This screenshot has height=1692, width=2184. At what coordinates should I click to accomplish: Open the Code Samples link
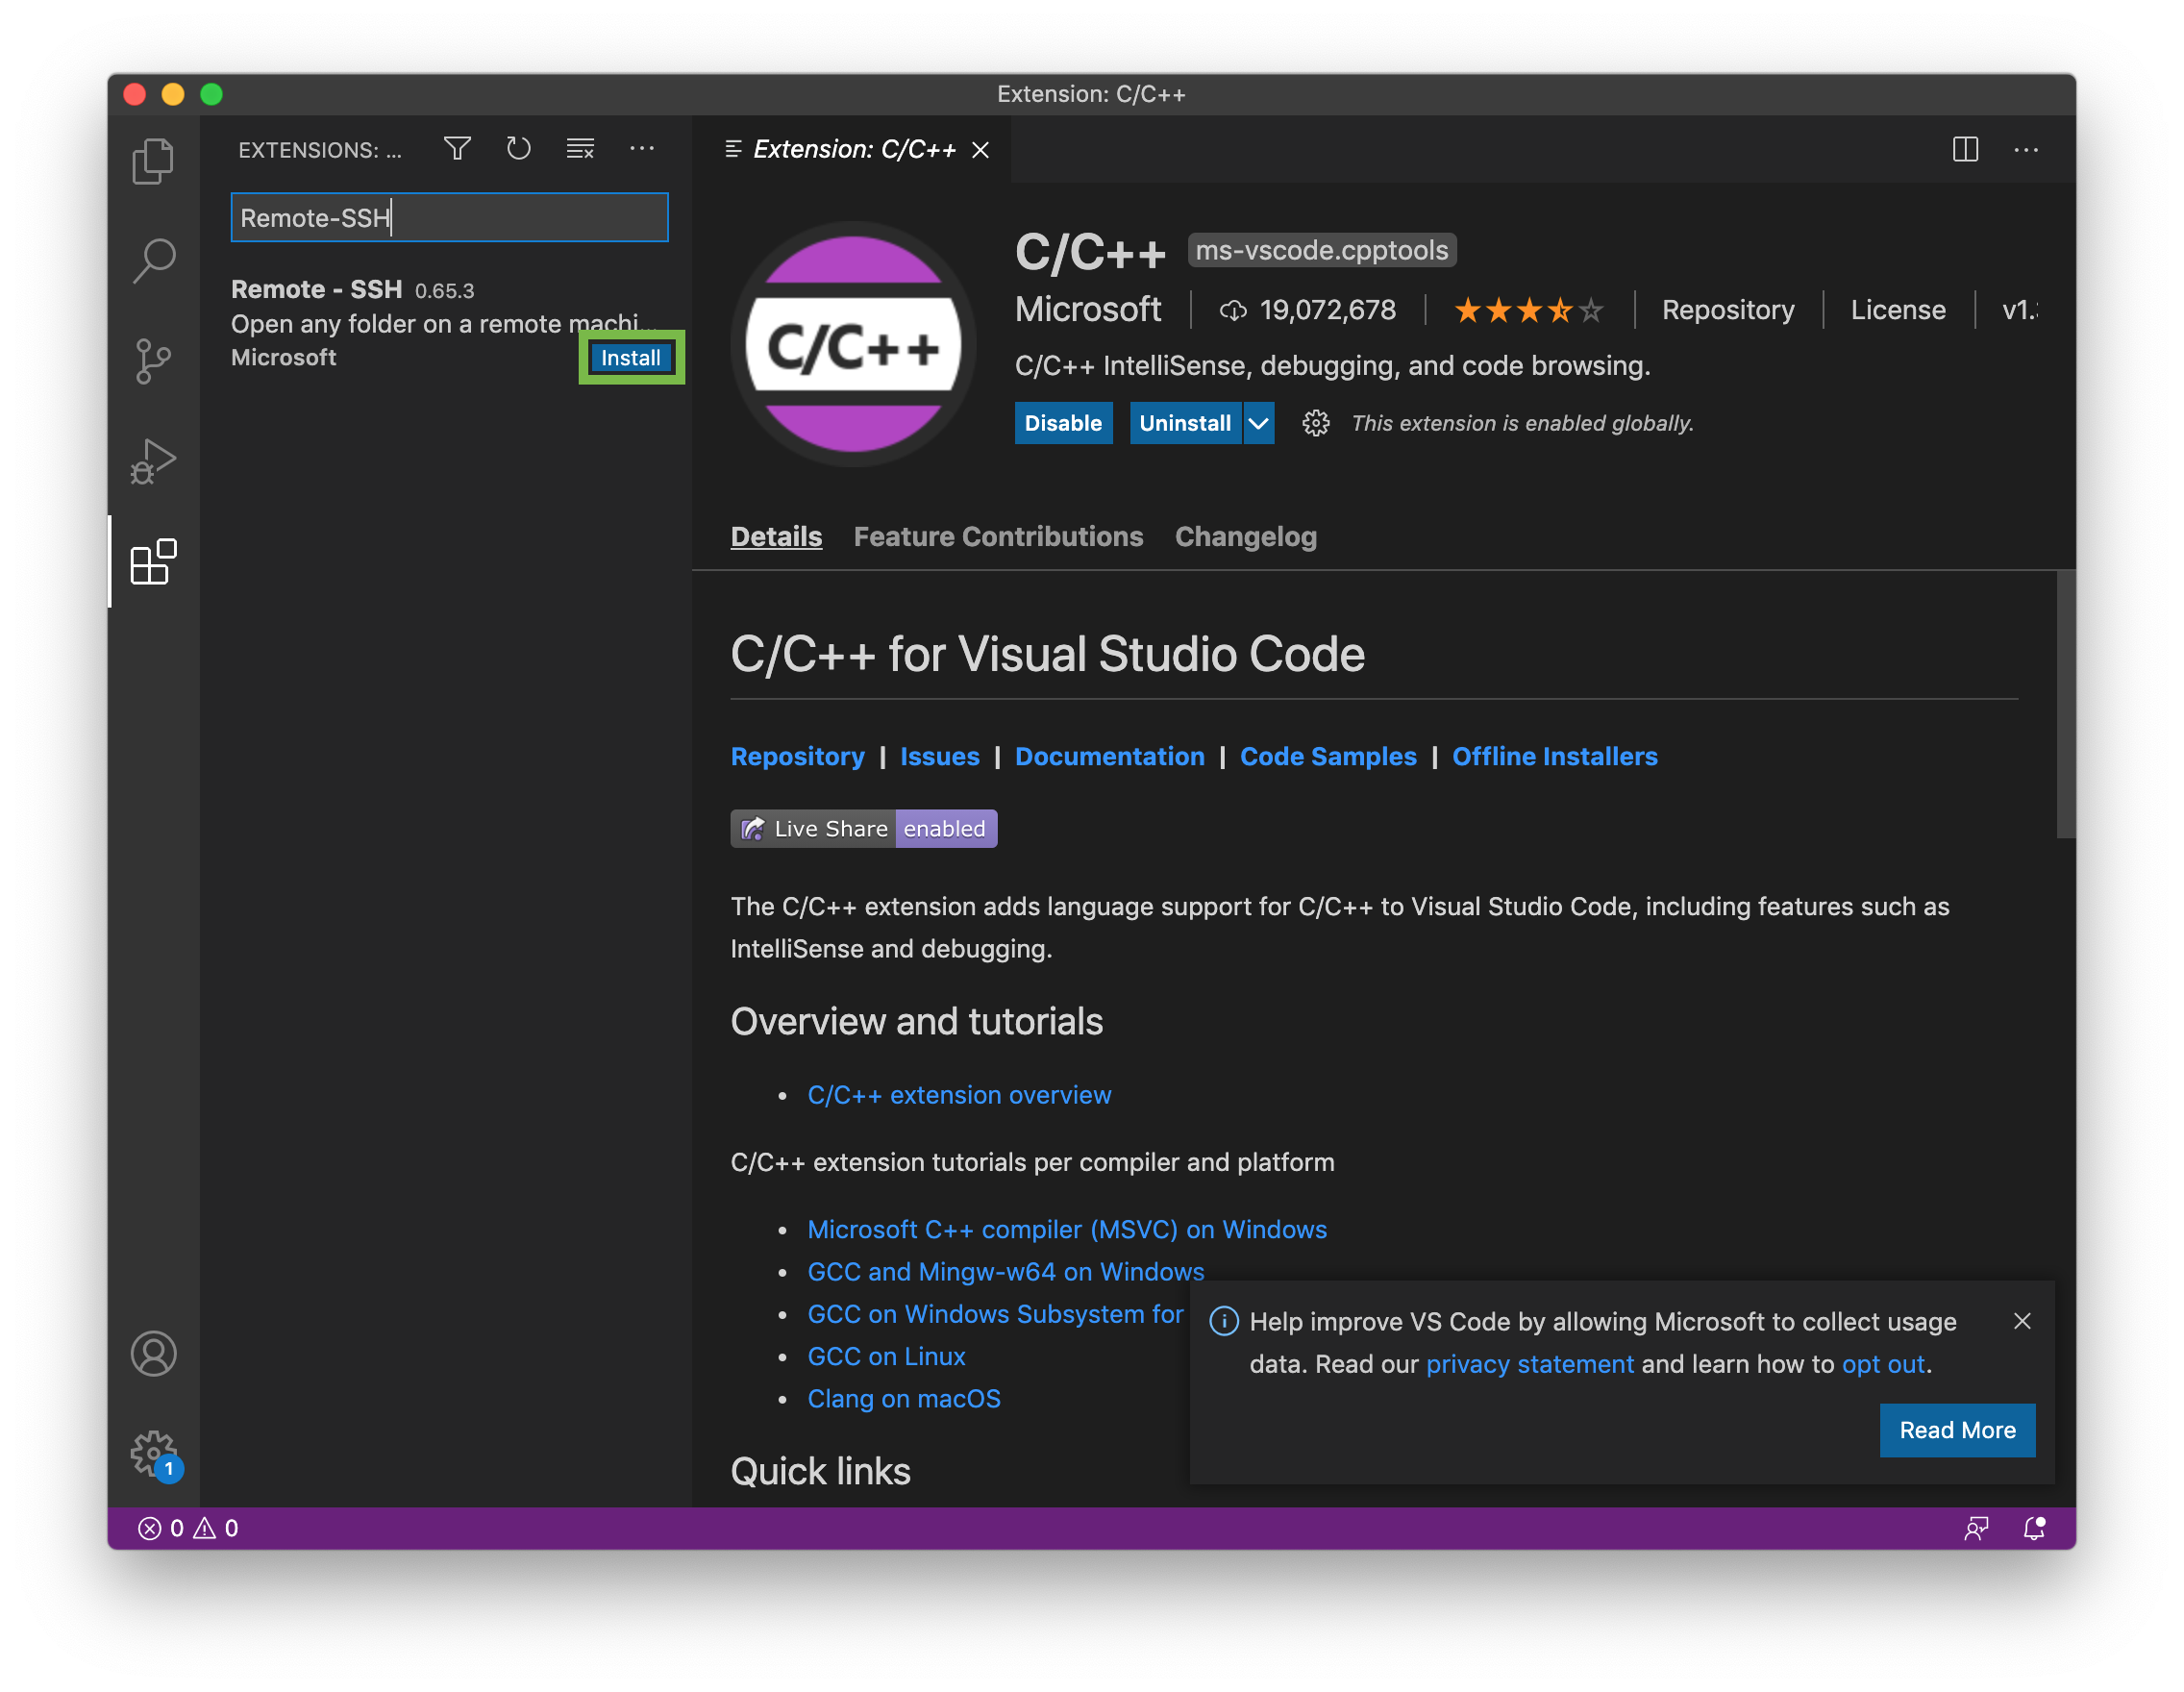pyautogui.click(x=1328, y=756)
